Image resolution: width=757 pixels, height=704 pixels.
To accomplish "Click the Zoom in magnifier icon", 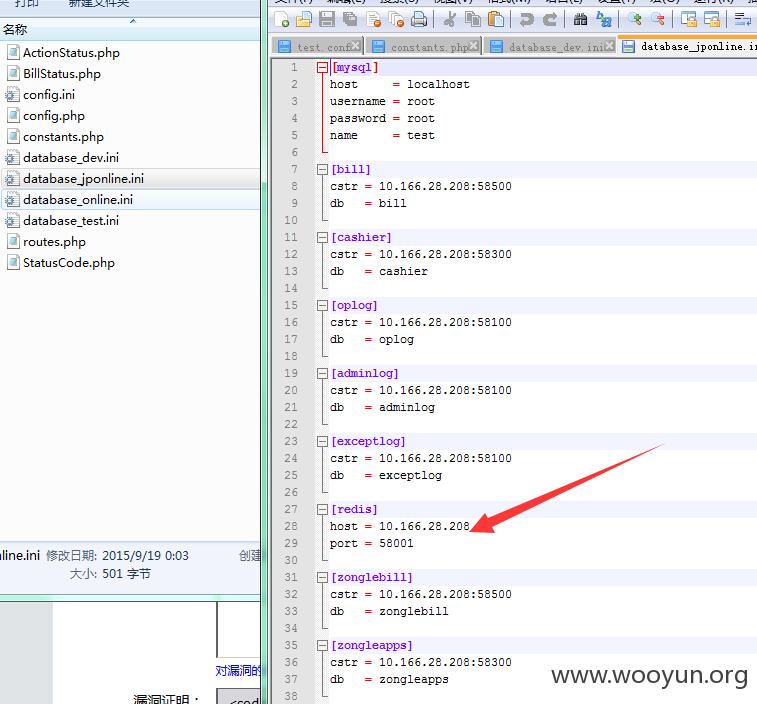I will (x=635, y=19).
